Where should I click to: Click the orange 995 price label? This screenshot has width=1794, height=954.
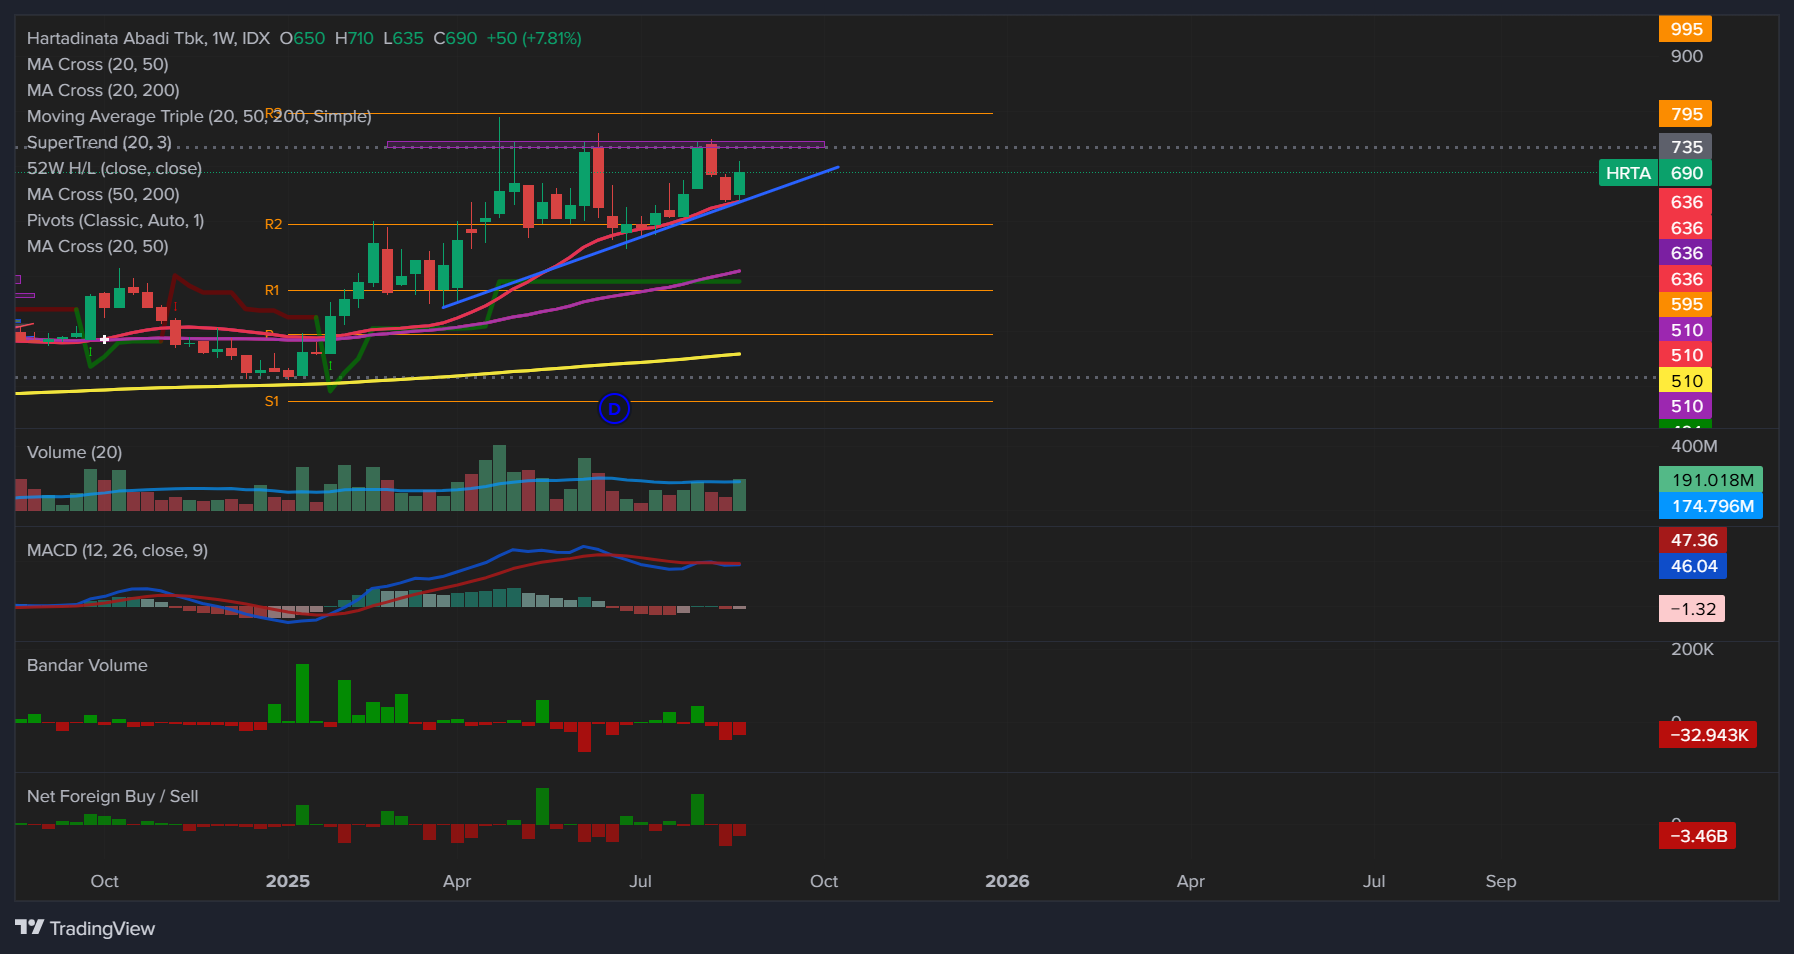pyautogui.click(x=1686, y=29)
